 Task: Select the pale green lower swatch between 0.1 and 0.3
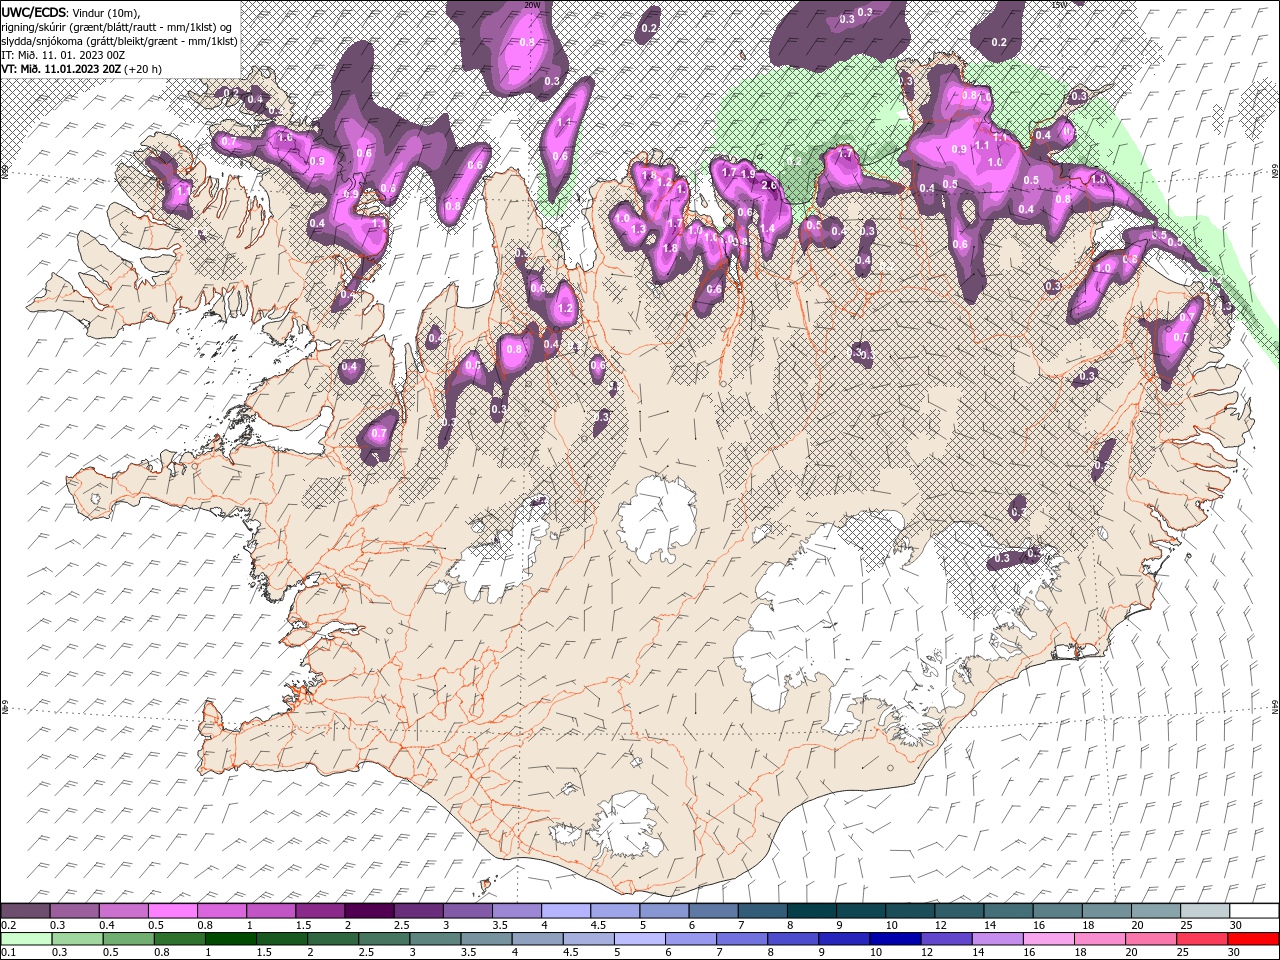(26, 939)
